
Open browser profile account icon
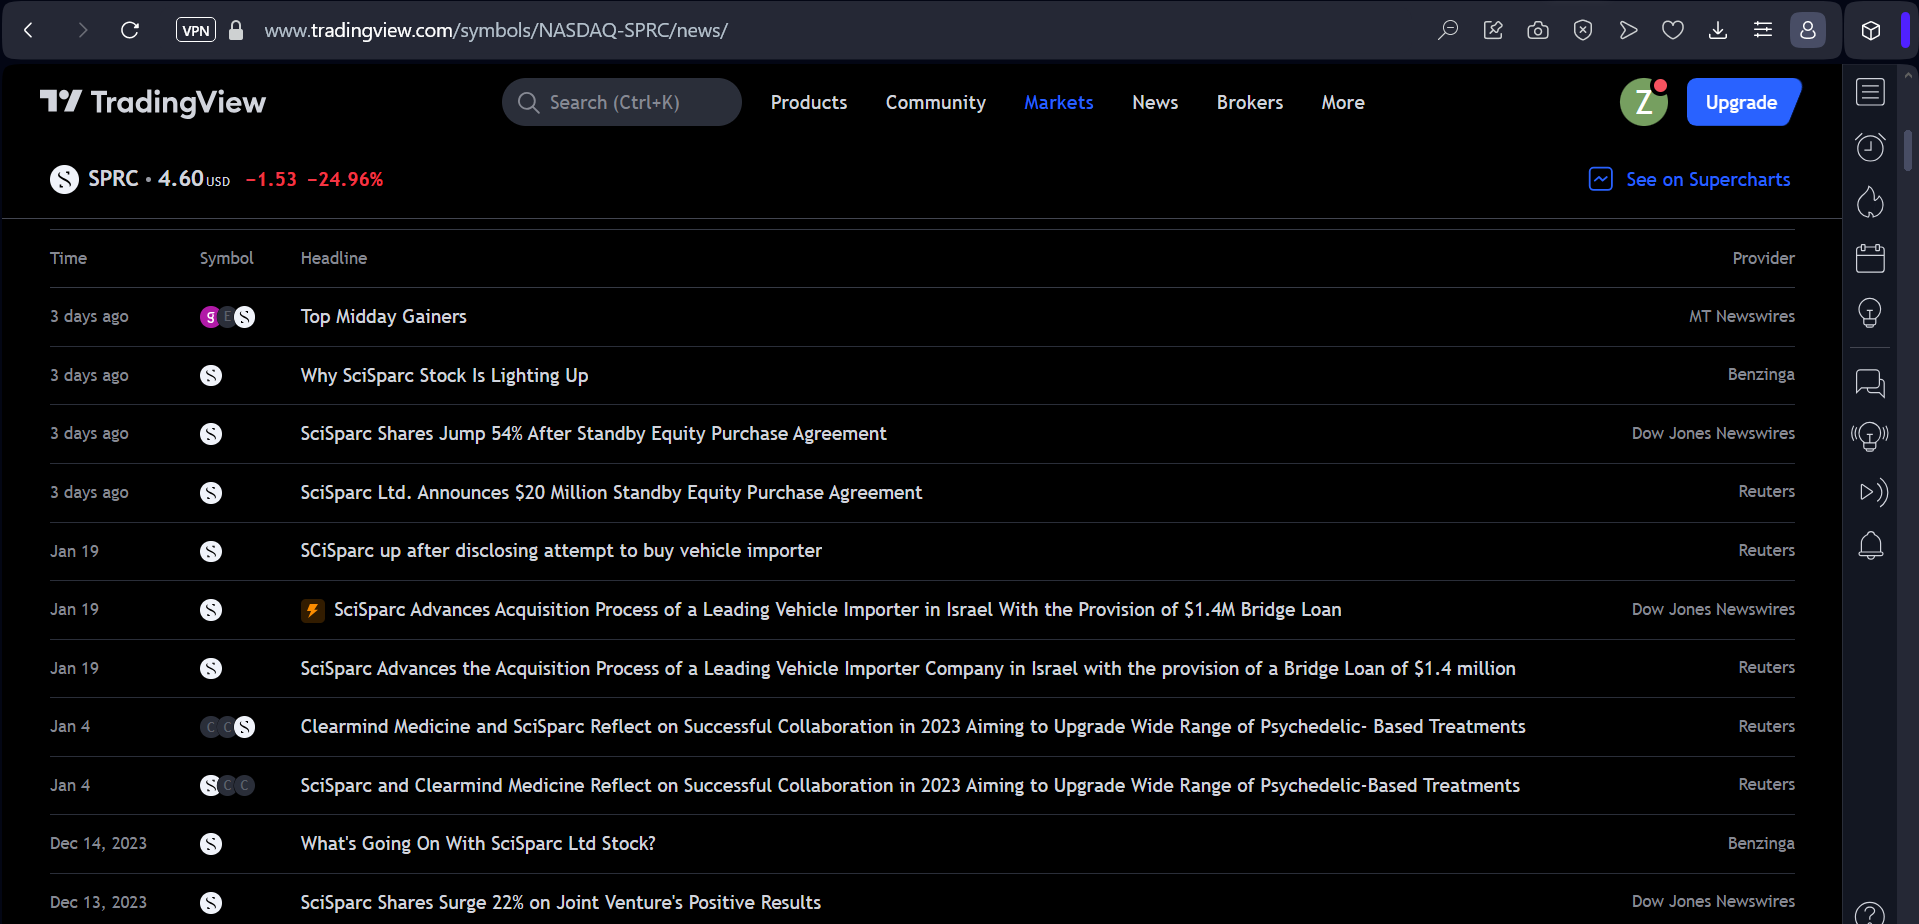point(1808,30)
